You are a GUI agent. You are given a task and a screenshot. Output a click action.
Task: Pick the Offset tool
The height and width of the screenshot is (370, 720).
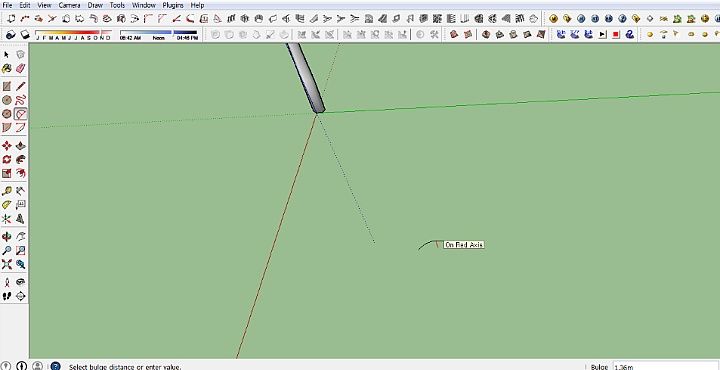click(x=20, y=173)
